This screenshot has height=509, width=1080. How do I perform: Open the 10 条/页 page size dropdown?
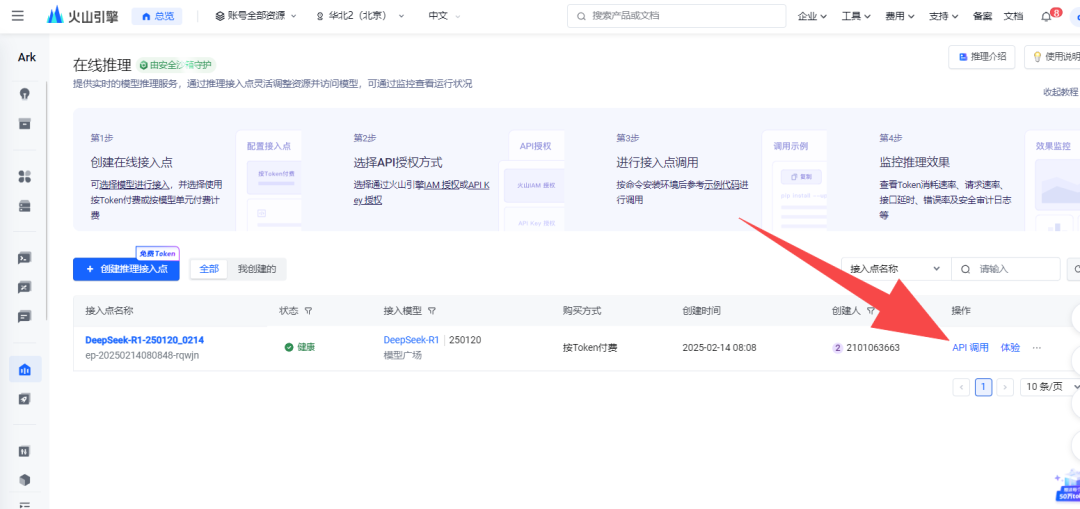1049,387
